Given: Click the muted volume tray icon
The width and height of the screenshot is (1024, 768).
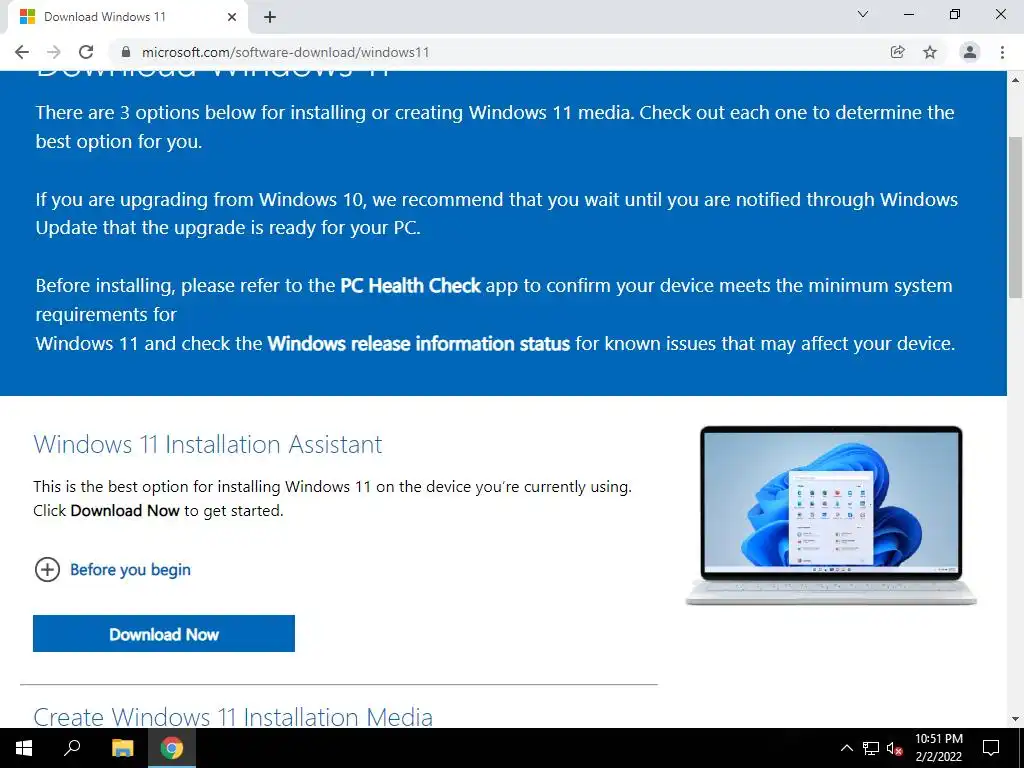Looking at the screenshot, I should (x=895, y=748).
